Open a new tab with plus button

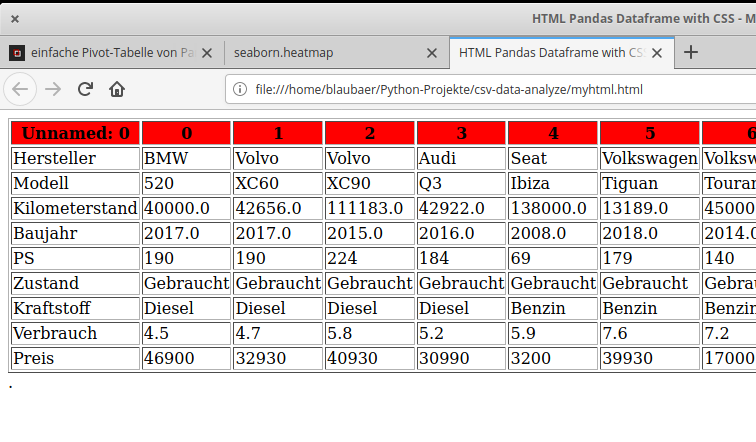coord(691,52)
